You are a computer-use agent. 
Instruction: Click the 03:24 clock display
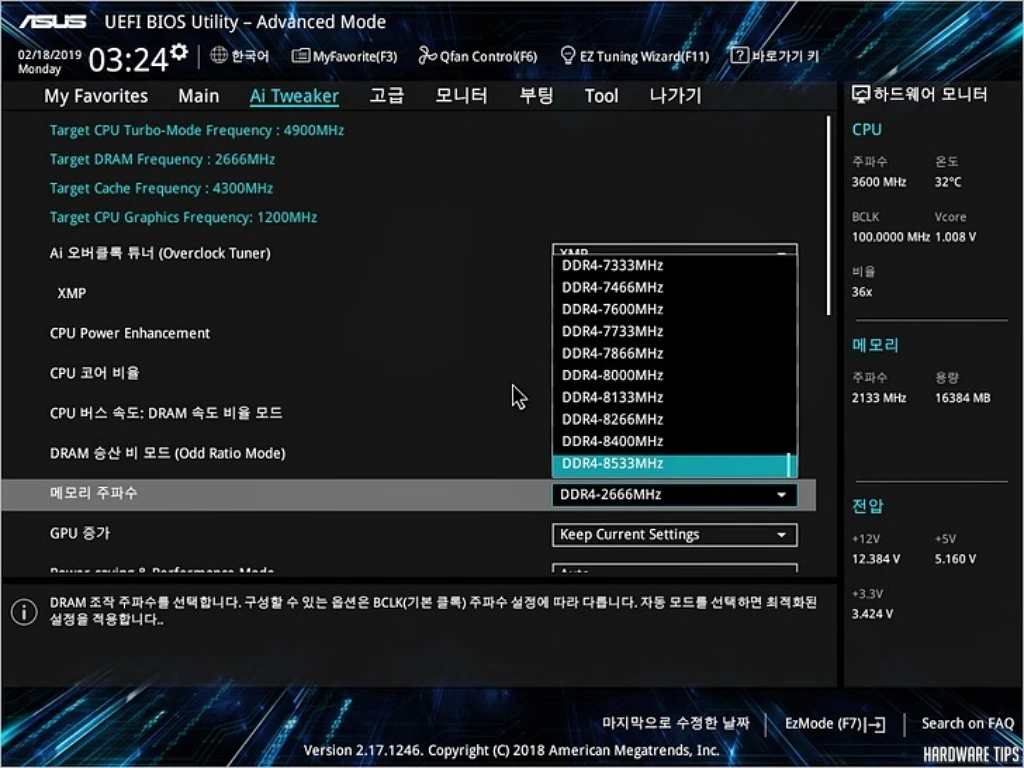click(x=129, y=61)
